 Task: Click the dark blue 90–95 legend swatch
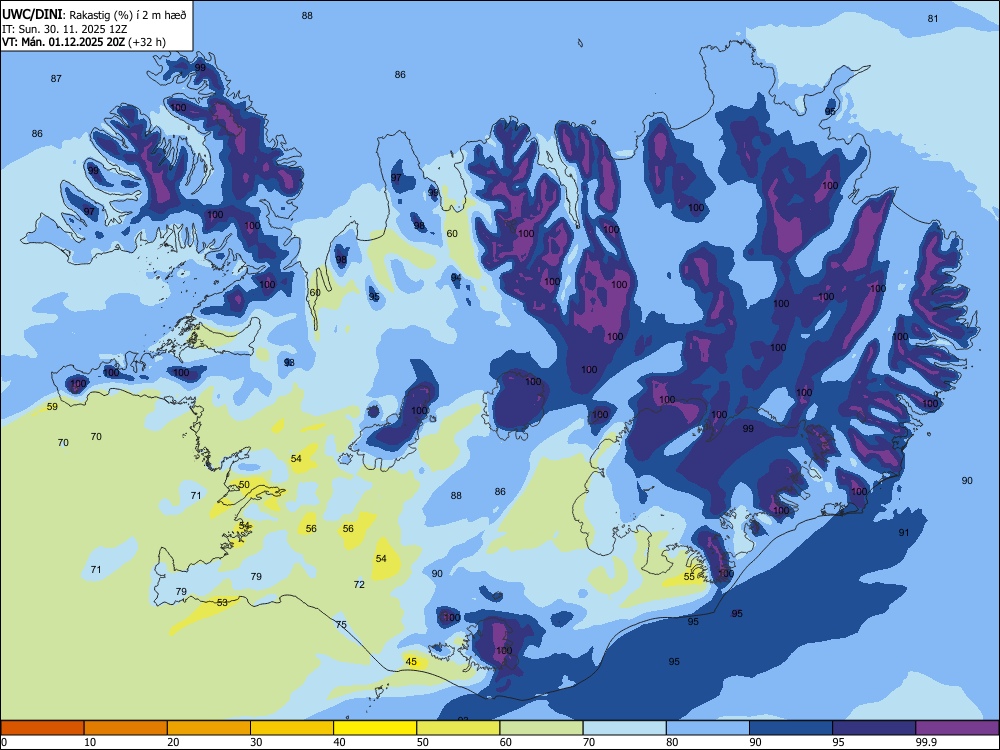click(791, 728)
